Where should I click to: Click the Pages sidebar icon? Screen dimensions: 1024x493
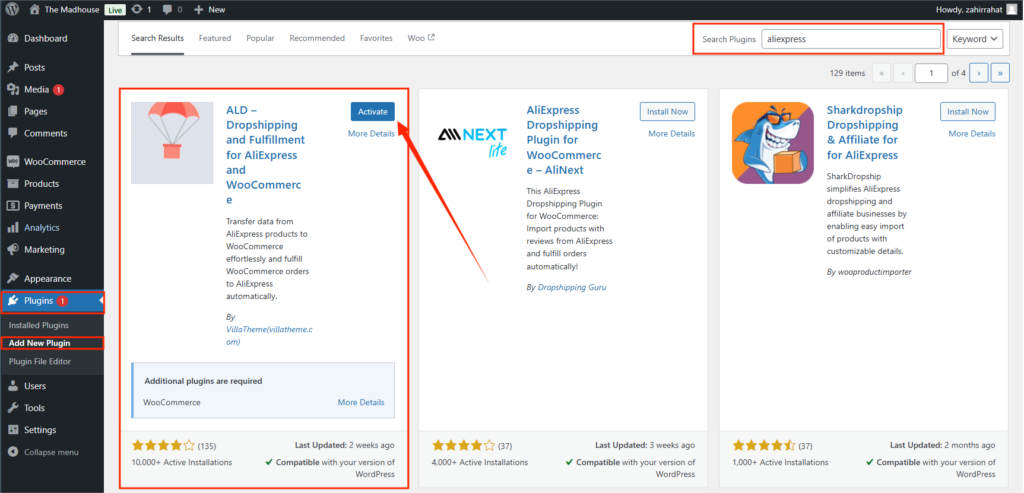pos(13,111)
